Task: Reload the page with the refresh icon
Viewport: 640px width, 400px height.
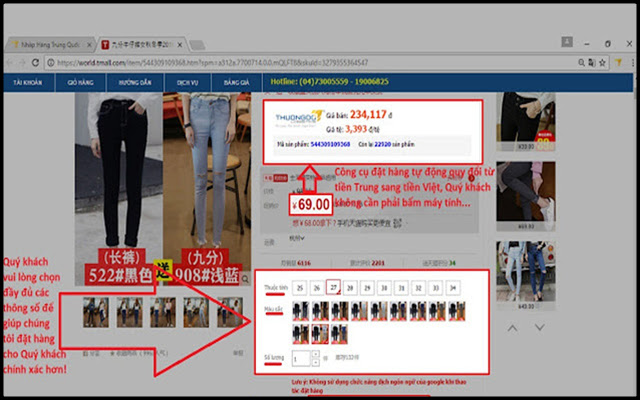Action: pyautogui.click(x=35, y=62)
